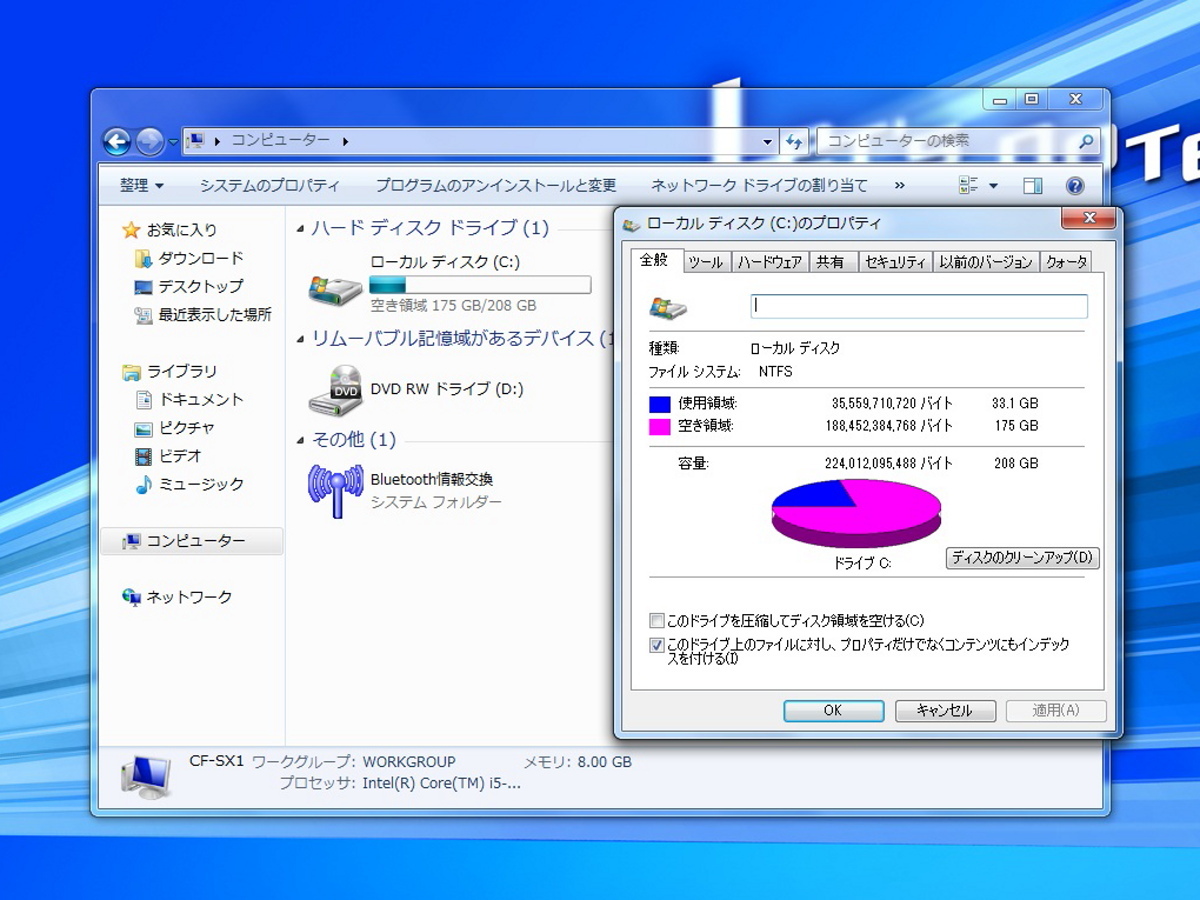
Task: Click the drive icon beside the label field
Action: tap(667, 307)
